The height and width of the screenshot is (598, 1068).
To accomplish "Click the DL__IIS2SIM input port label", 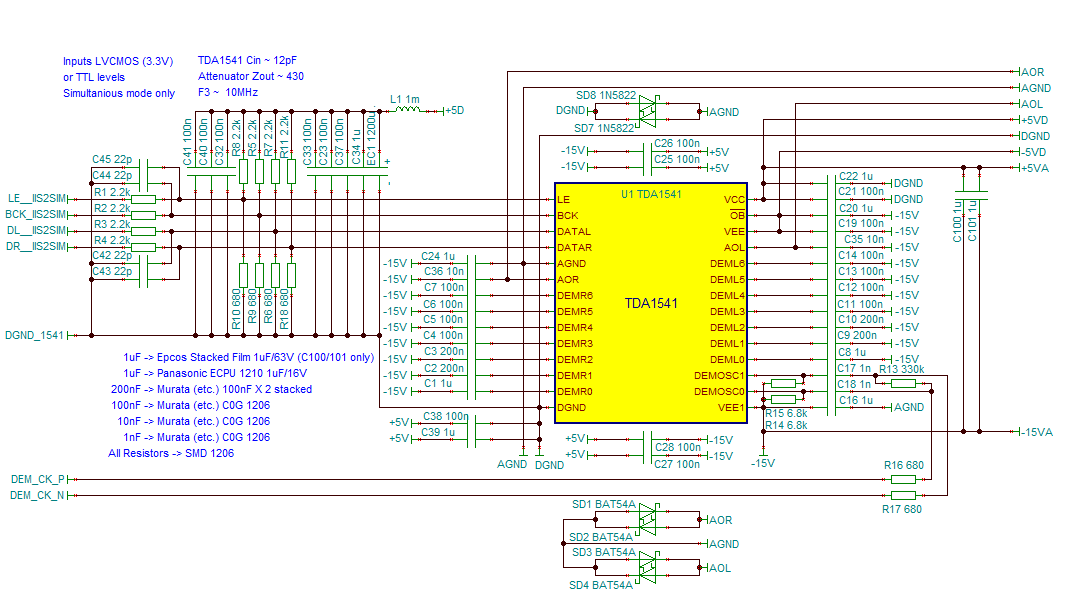I will (x=37, y=231).
